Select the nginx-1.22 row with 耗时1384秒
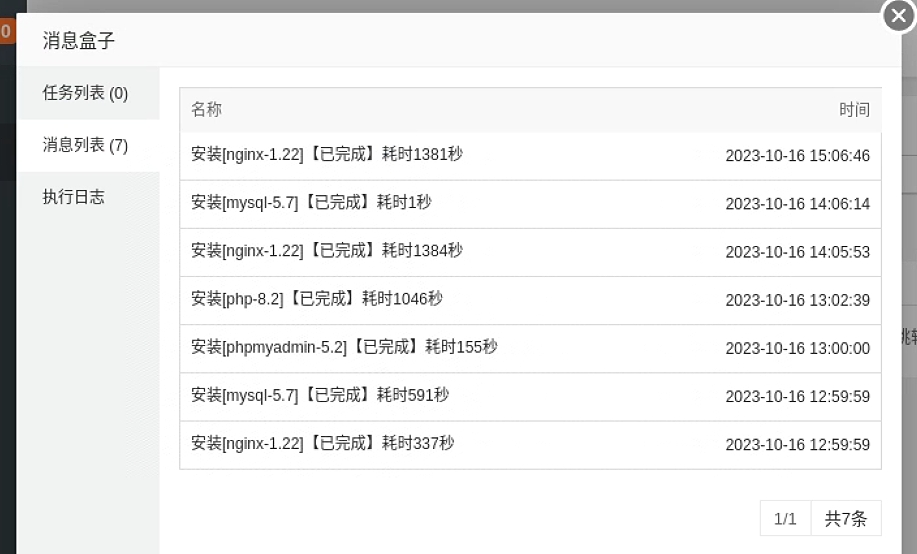917x554 pixels. click(x=530, y=252)
